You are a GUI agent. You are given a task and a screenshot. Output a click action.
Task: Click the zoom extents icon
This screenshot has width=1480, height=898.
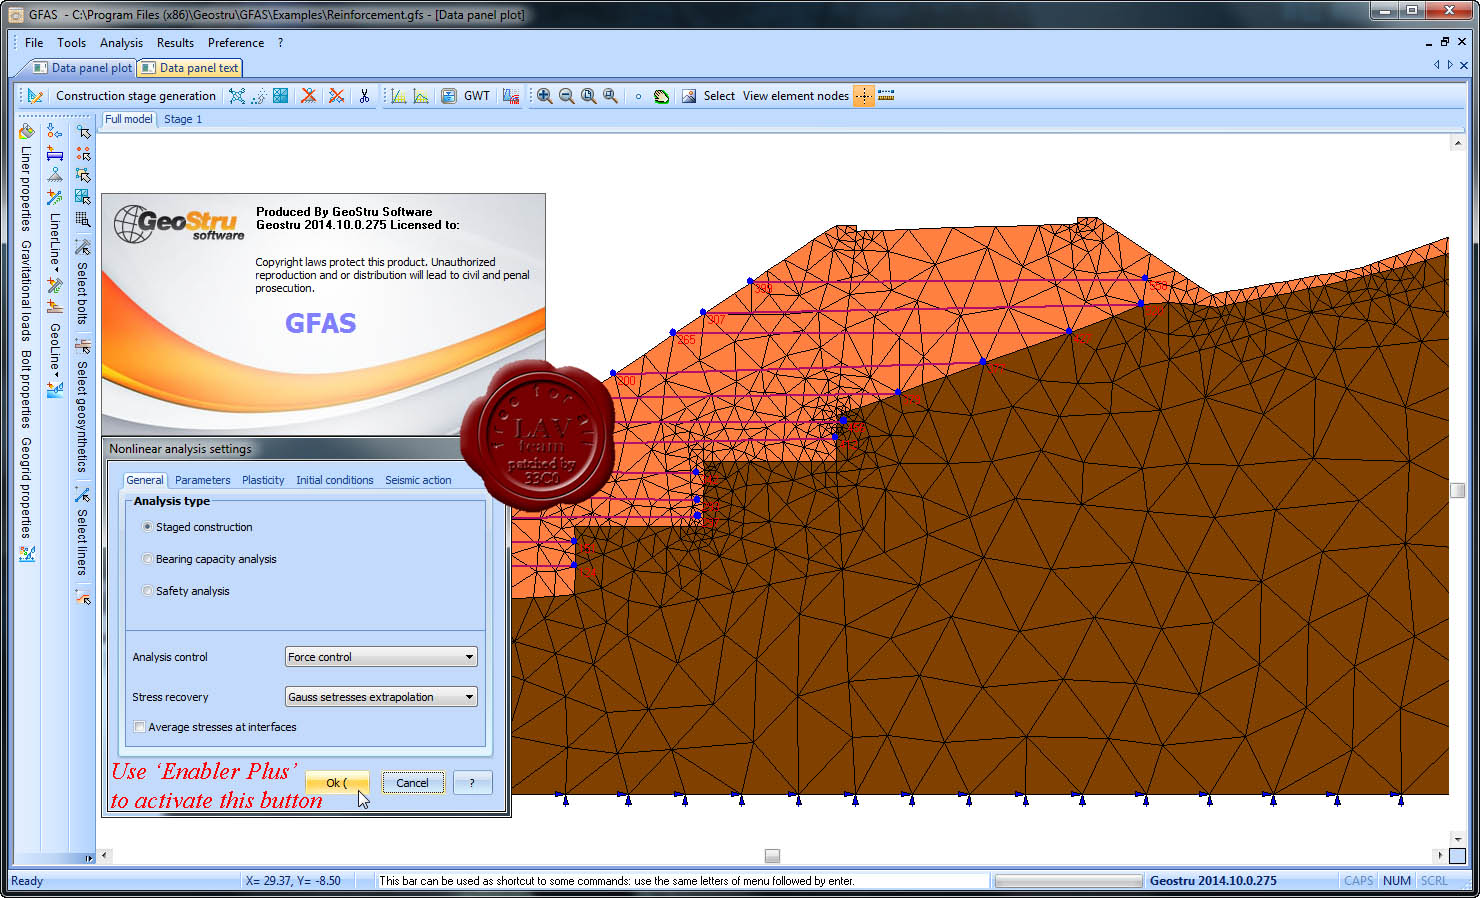click(x=610, y=96)
